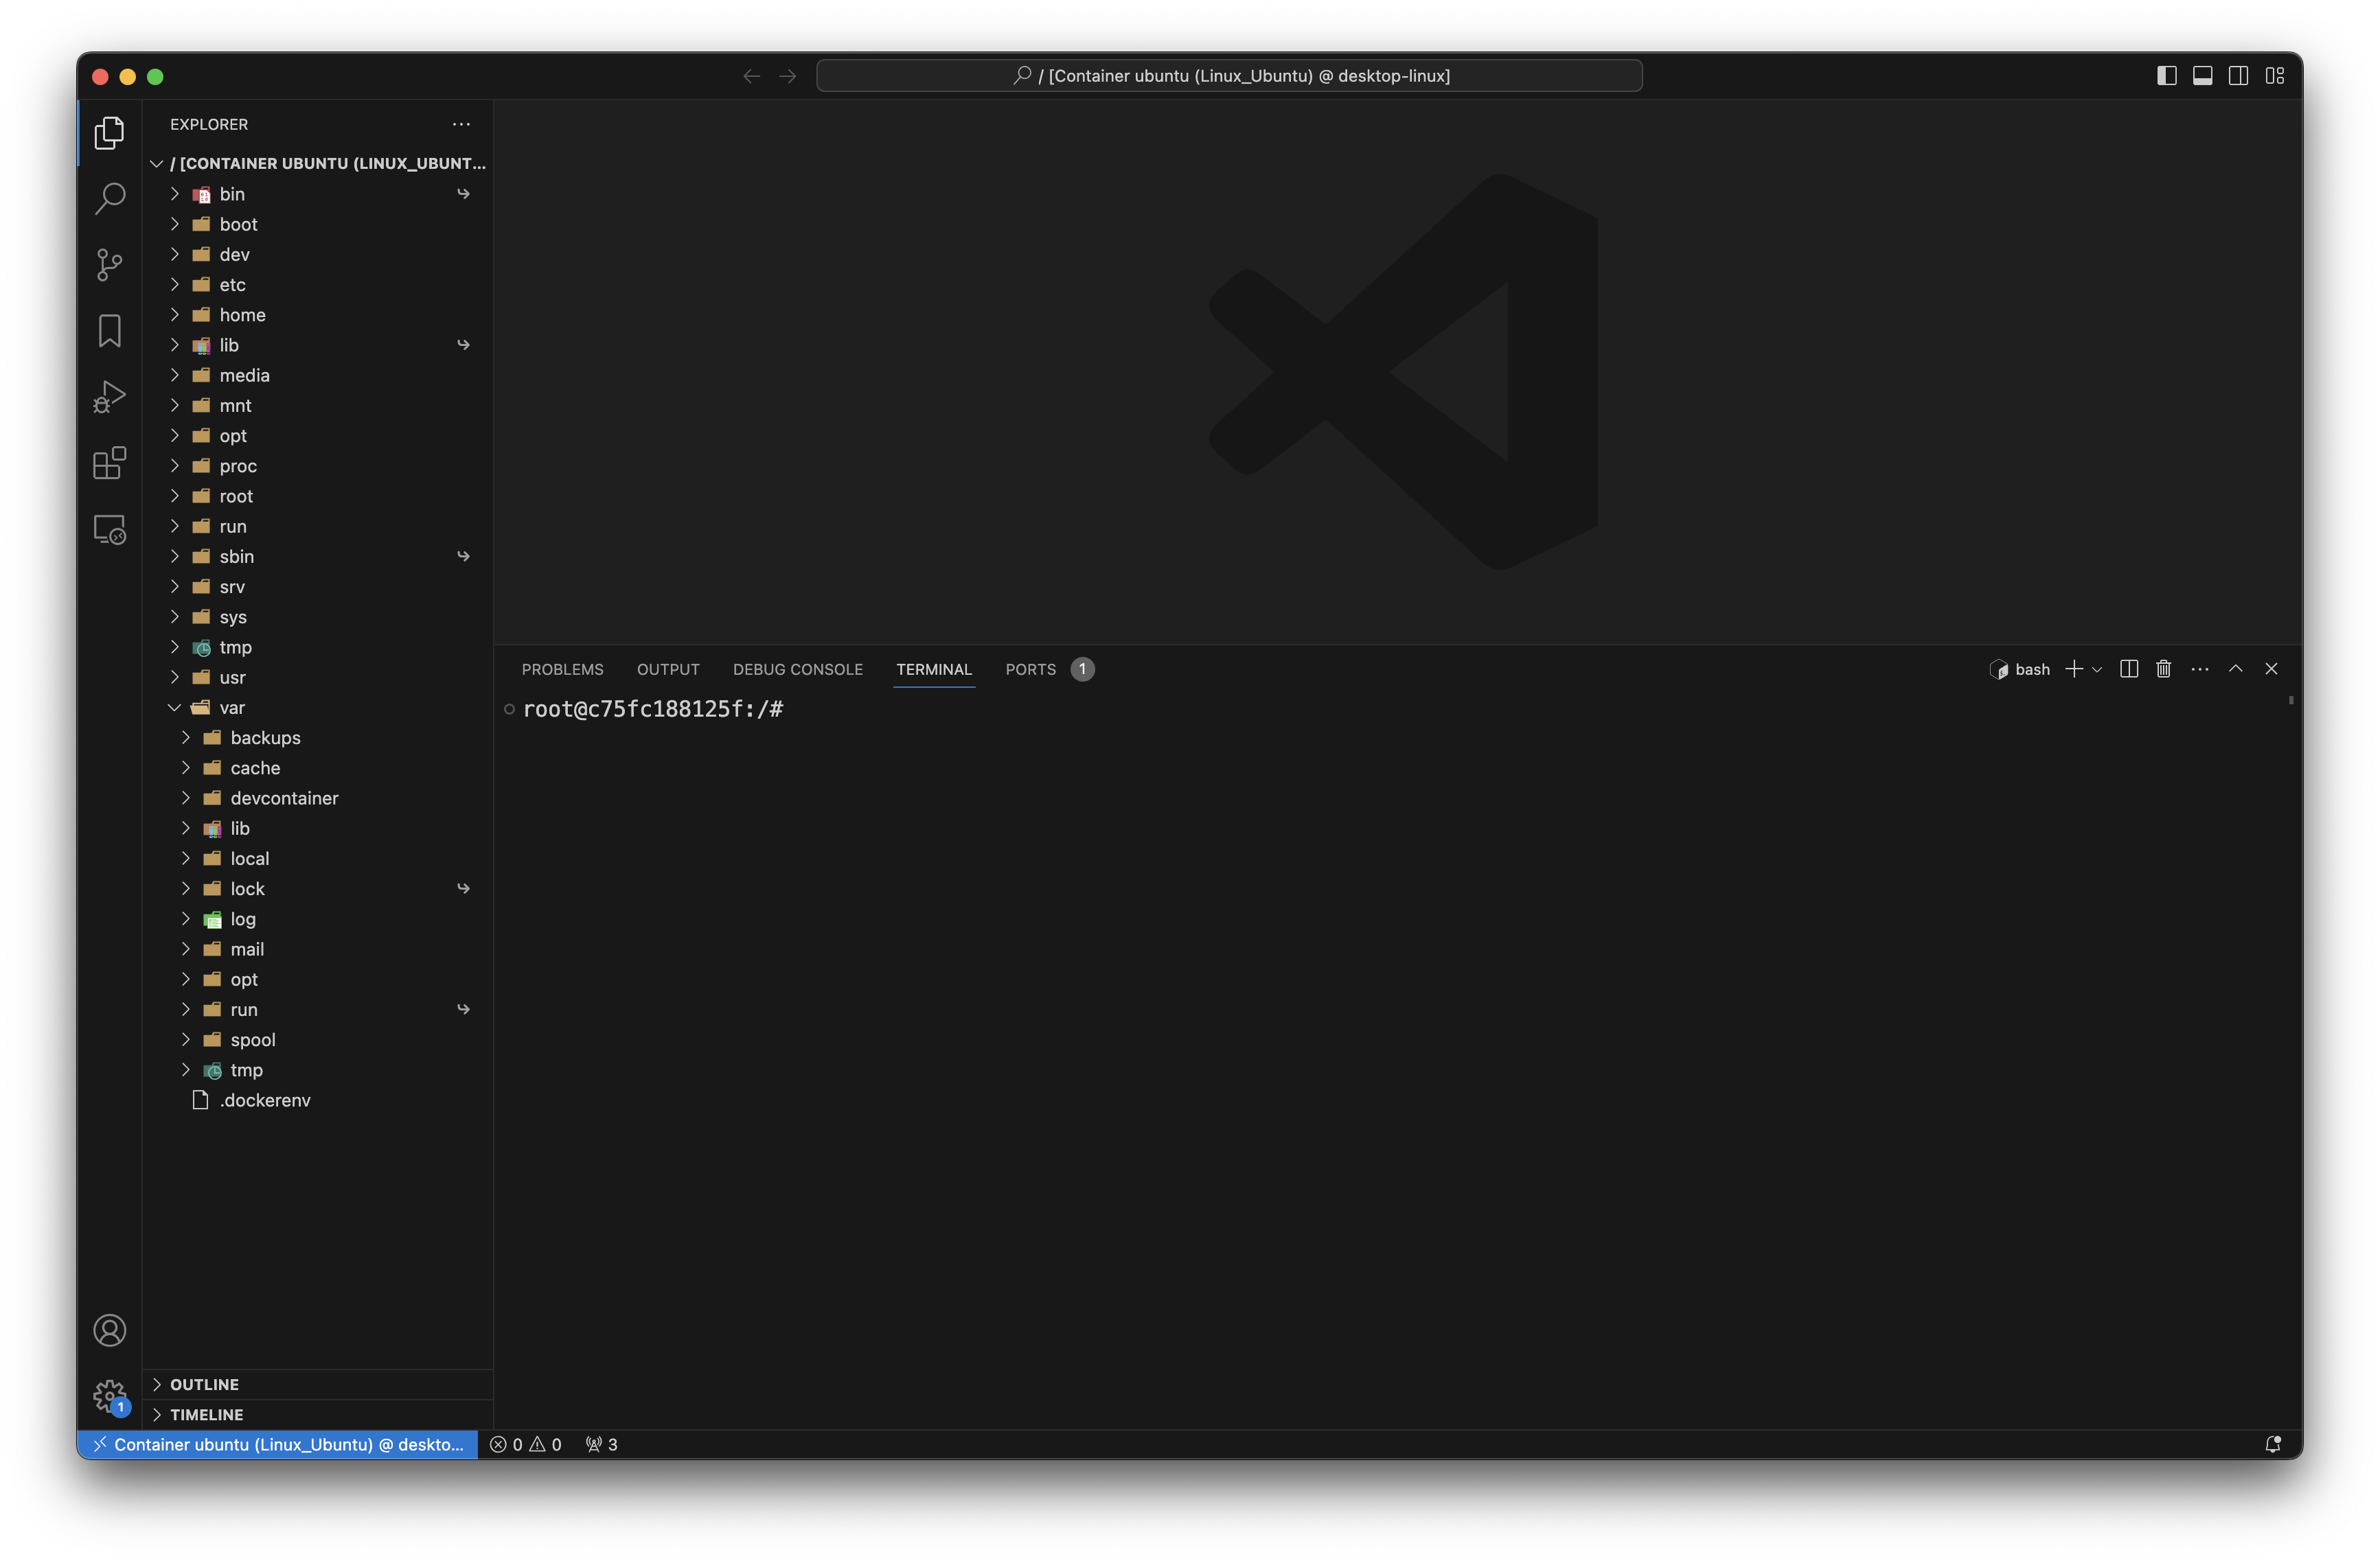Open the Explorer view in activity bar
This screenshot has width=2380, height=1561.
pos(110,132)
